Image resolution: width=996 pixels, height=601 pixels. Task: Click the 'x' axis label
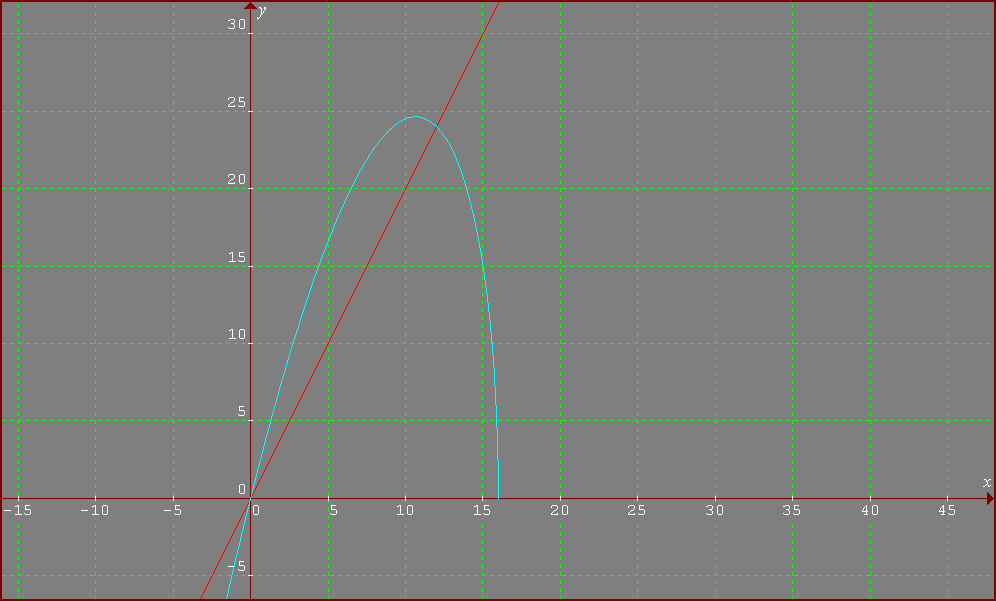(x=986, y=483)
